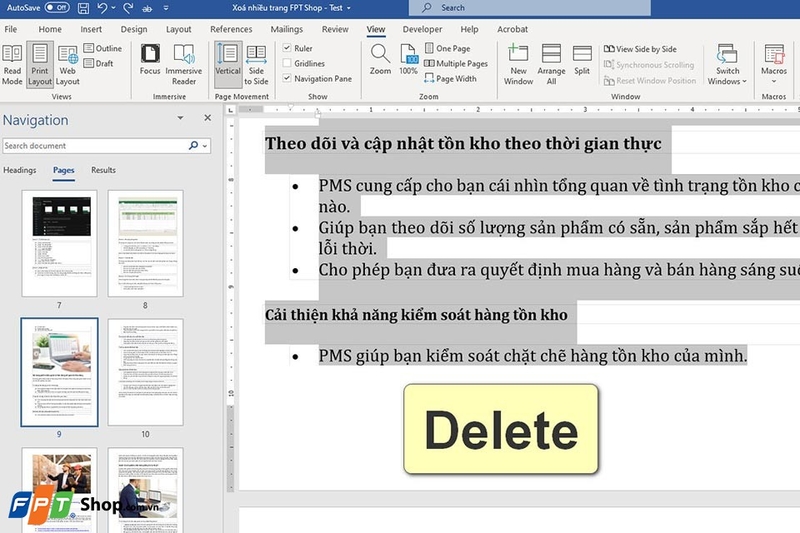Set zoom to 100%
The image size is (800, 533).
point(409,60)
